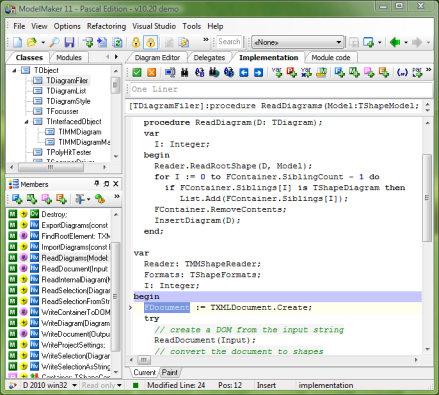The height and width of the screenshot is (395, 439).
Task: Click the TDiagramFiler class icon in tree
Action: (x=38, y=81)
